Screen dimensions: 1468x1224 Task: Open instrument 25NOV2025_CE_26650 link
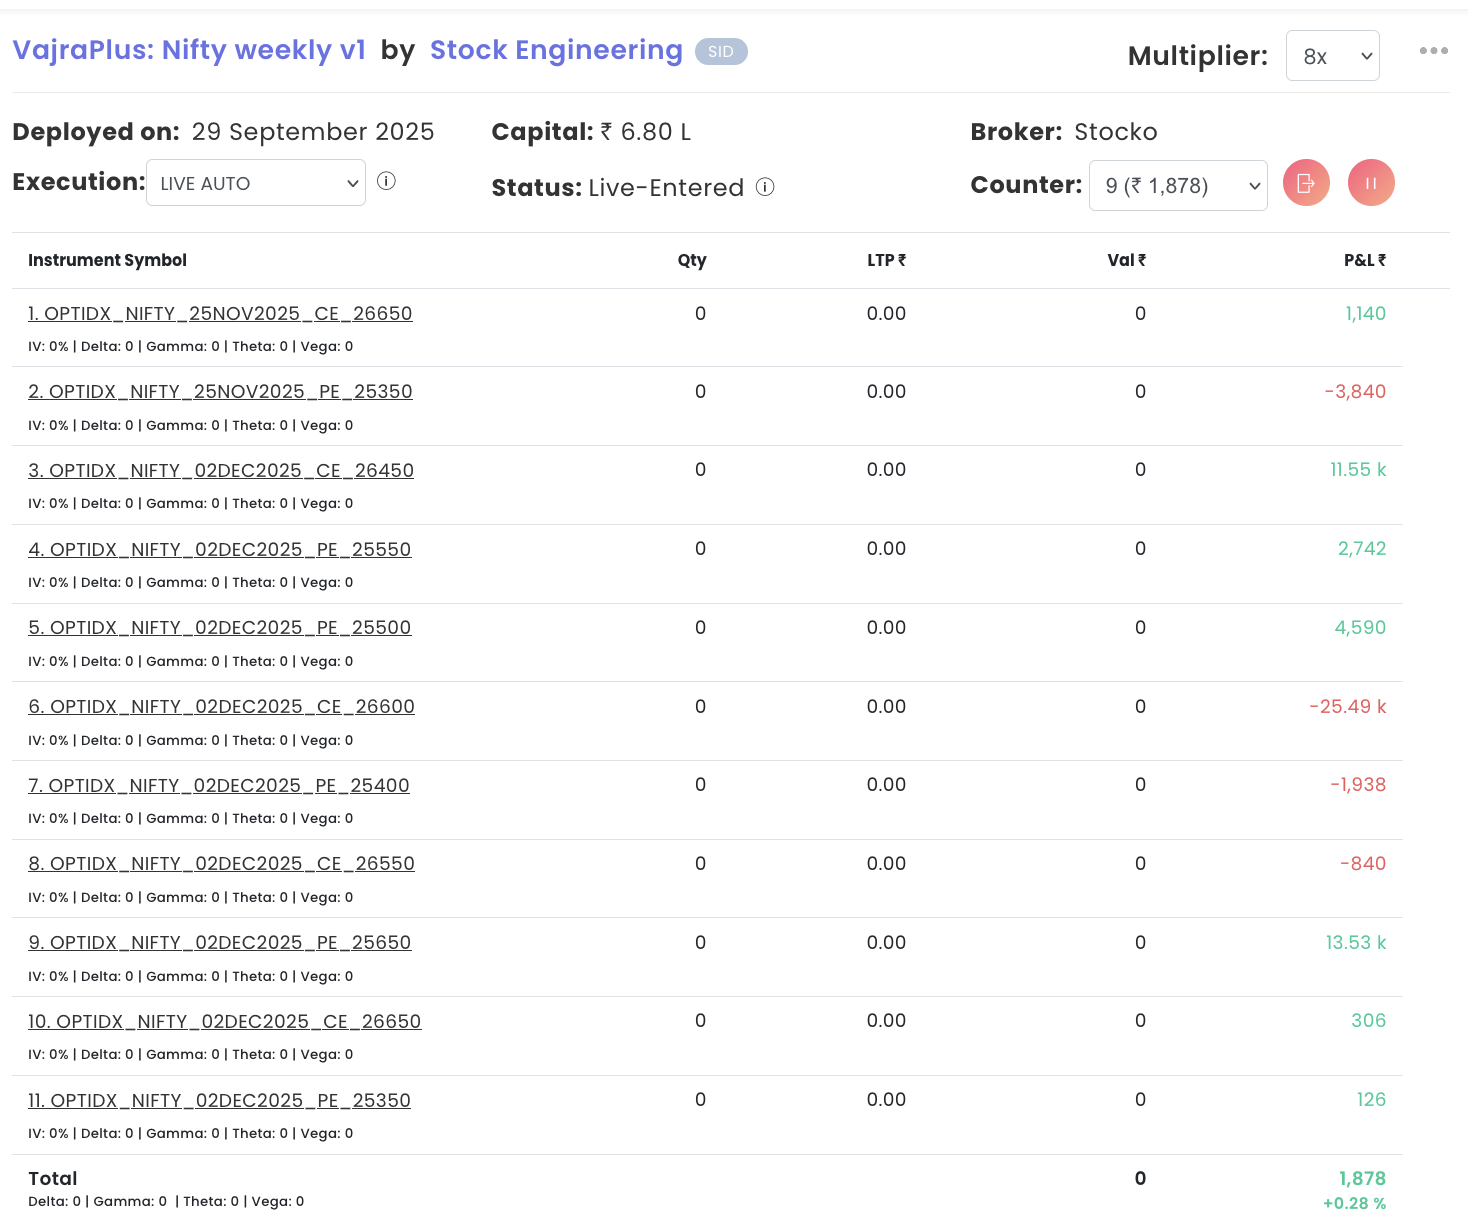click(x=220, y=314)
